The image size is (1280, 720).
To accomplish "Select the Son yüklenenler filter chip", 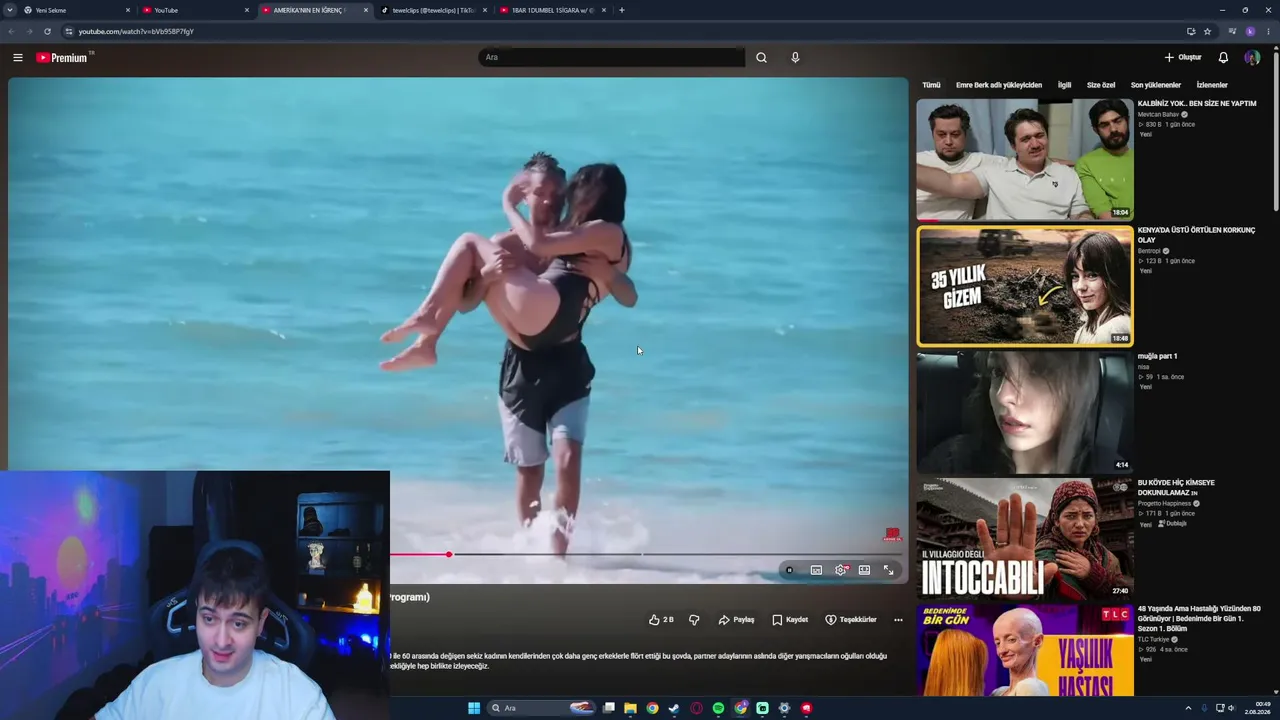I will tap(1156, 85).
